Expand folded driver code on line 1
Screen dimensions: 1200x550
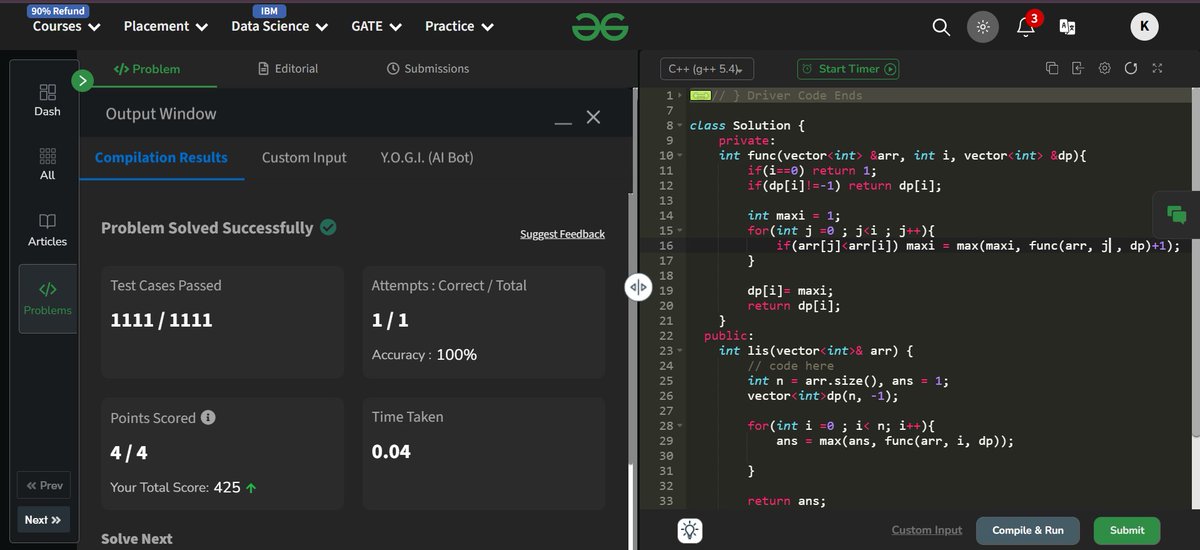(x=681, y=96)
